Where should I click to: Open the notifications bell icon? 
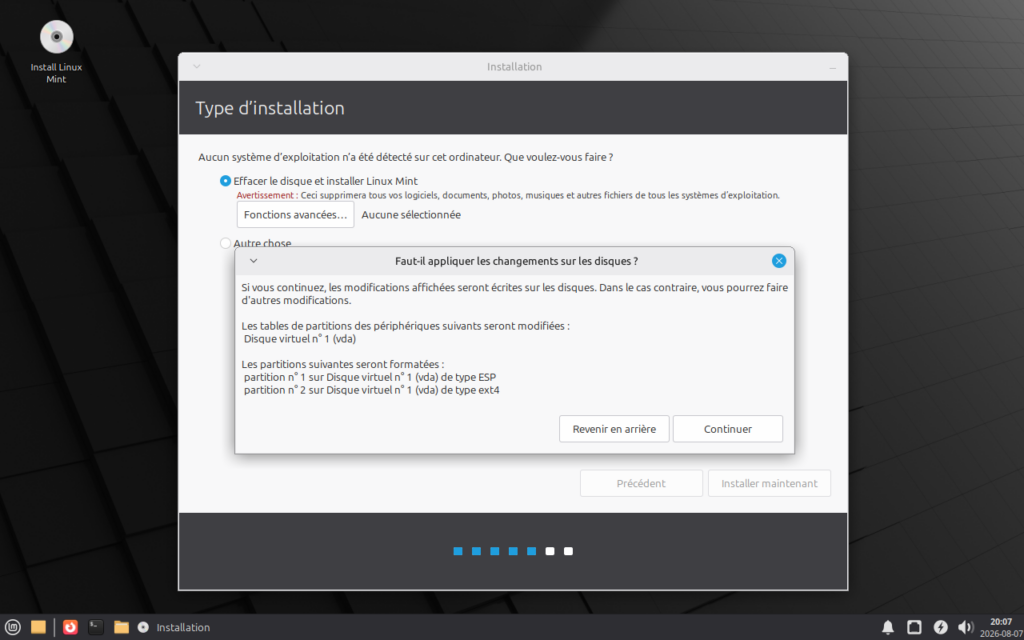coord(888,627)
